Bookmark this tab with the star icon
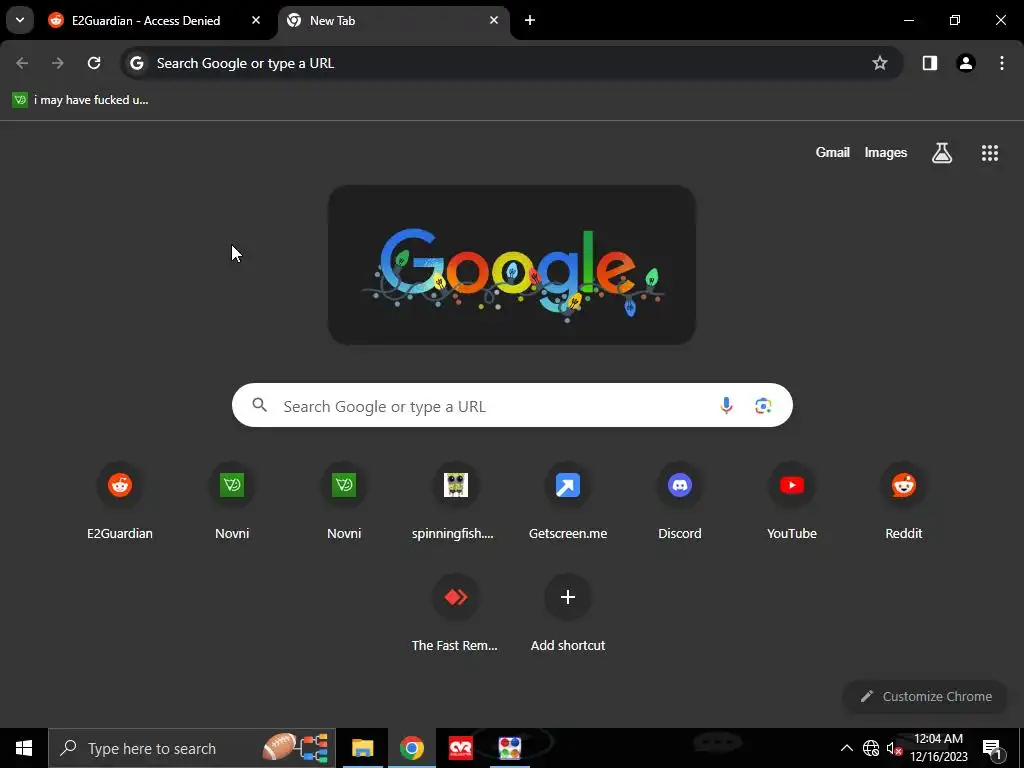Image resolution: width=1024 pixels, height=768 pixels. pyautogui.click(x=880, y=63)
